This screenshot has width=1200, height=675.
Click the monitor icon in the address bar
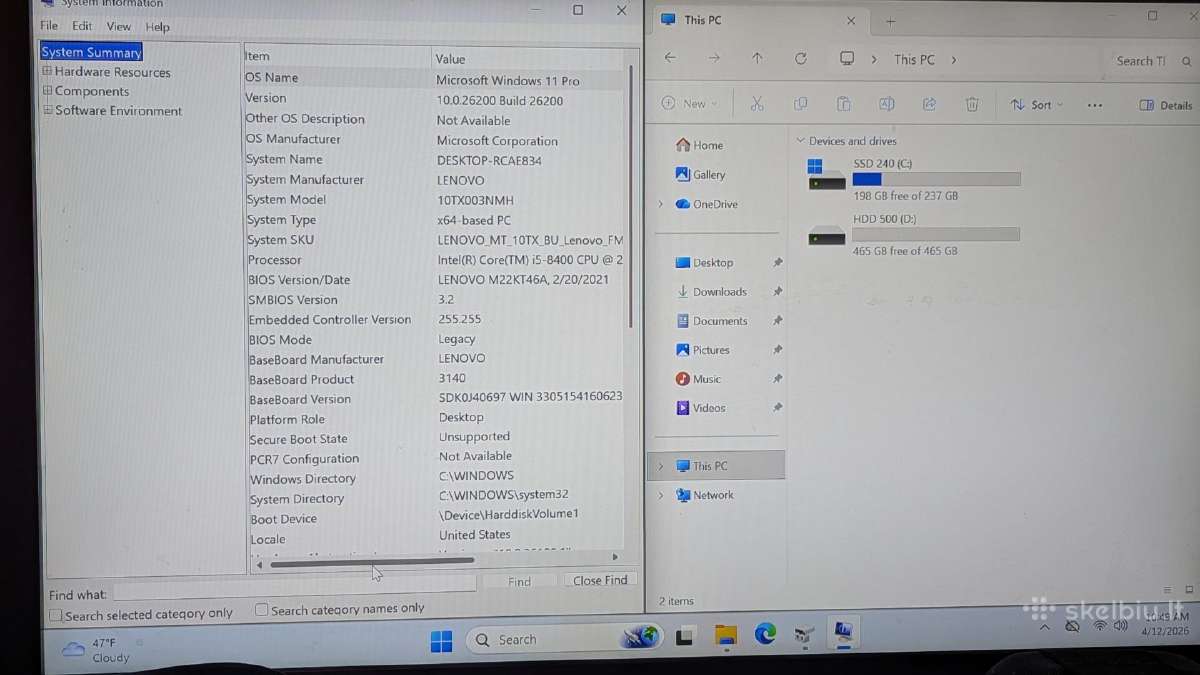[x=847, y=59]
